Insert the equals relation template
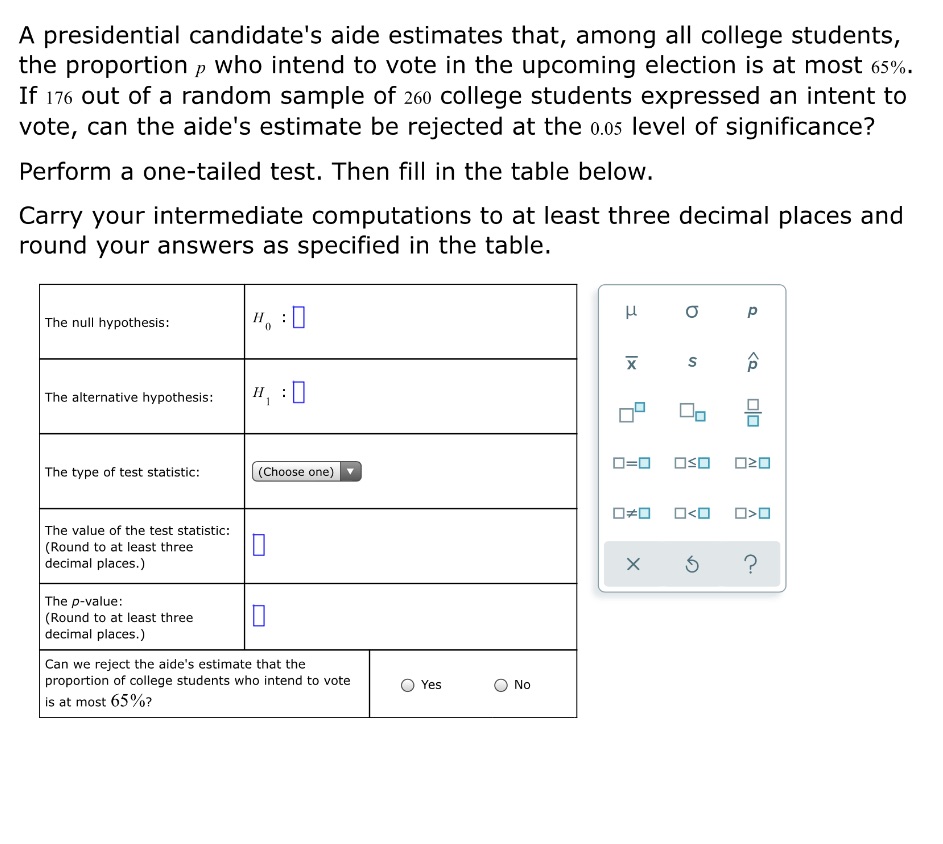Screen dimensions: 943x844 pyautogui.click(x=631, y=462)
